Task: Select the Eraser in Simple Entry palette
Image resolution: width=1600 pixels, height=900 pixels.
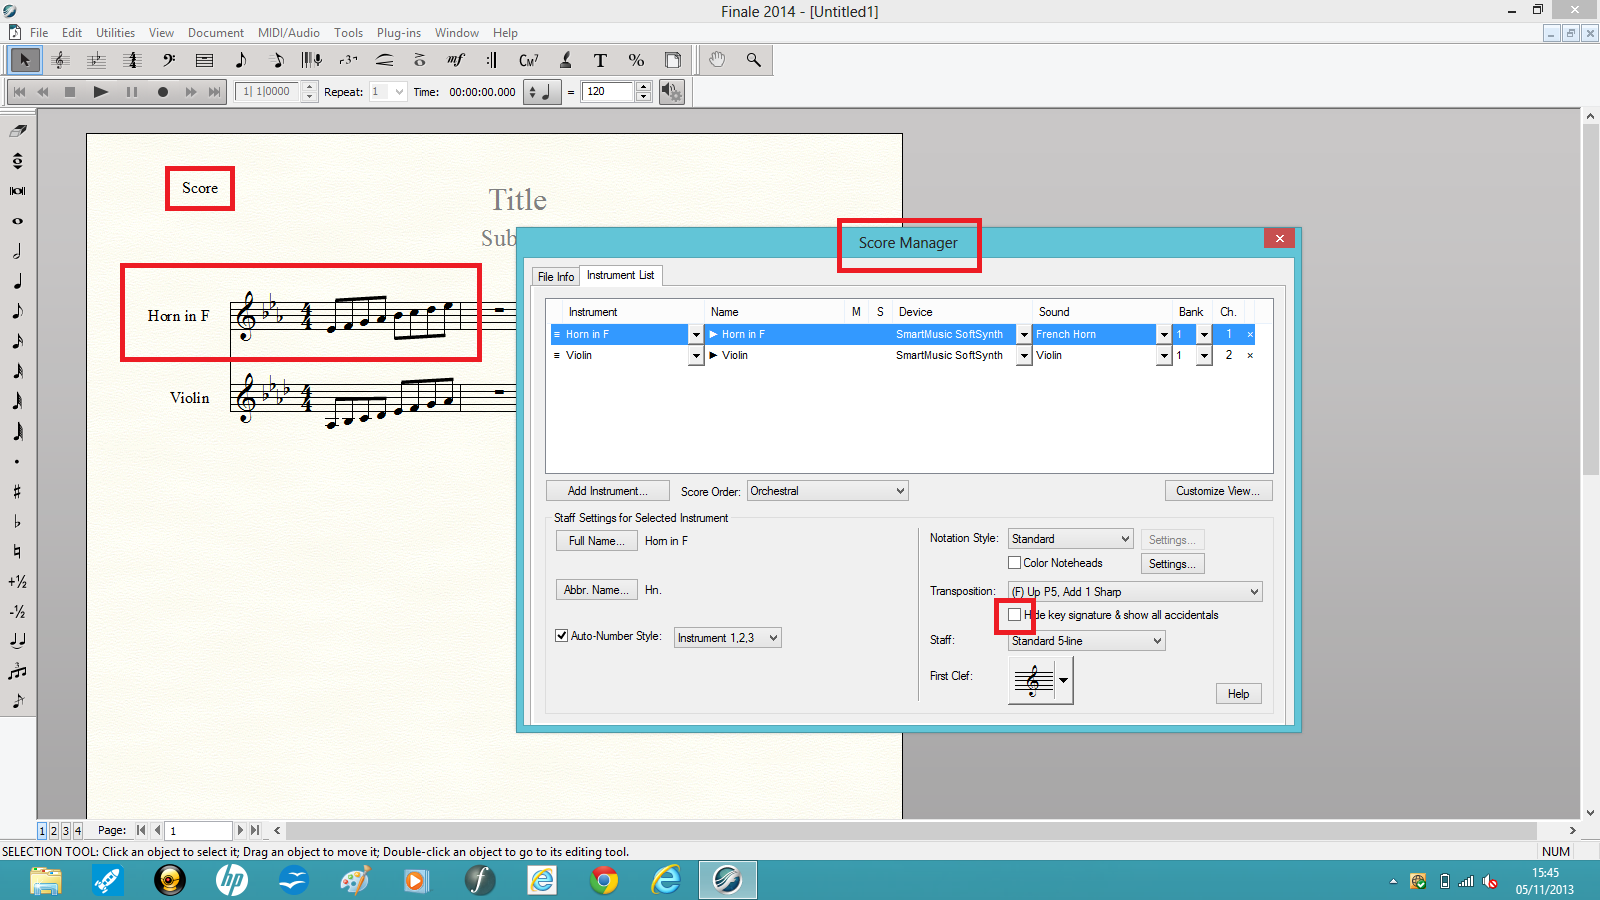Action: [18, 131]
